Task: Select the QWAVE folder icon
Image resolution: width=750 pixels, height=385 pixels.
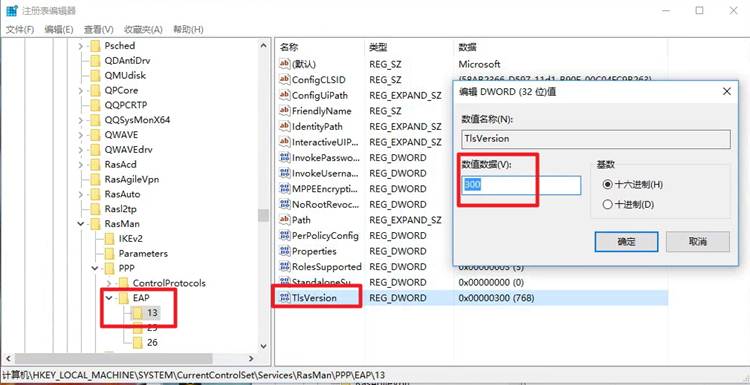Action: [x=95, y=134]
